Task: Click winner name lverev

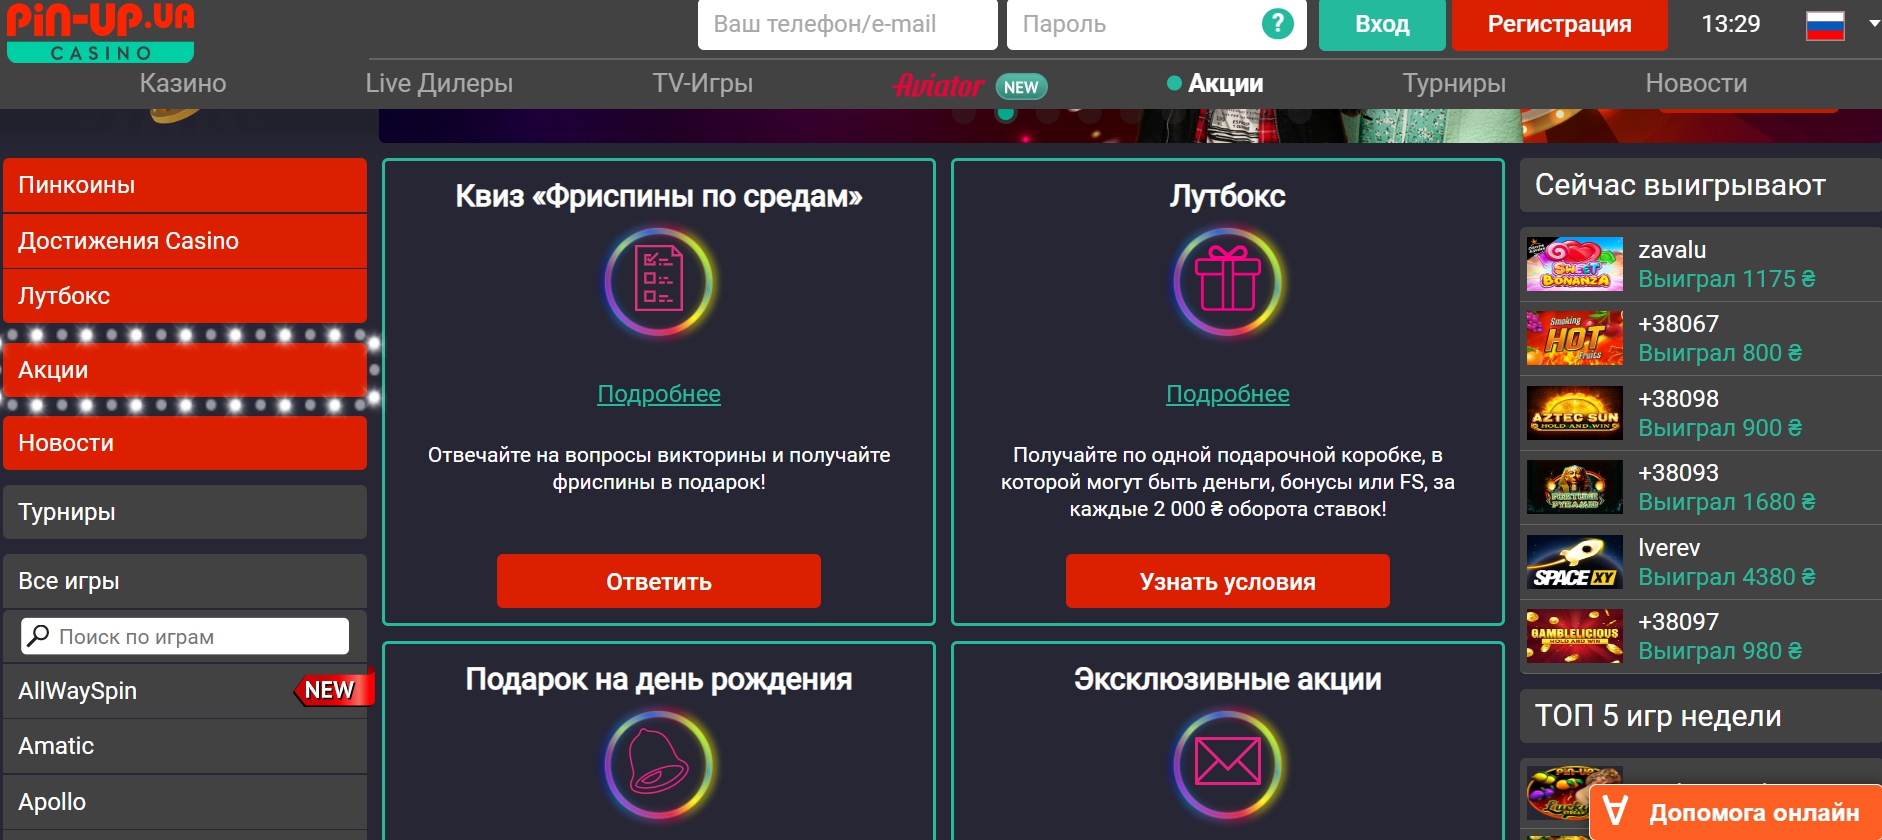Action: point(1669,548)
